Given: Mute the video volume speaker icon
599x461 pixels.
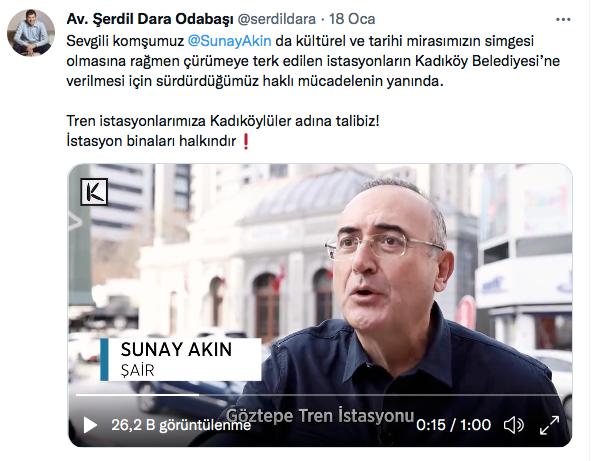Looking at the screenshot, I should pyautogui.click(x=513, y=425).
